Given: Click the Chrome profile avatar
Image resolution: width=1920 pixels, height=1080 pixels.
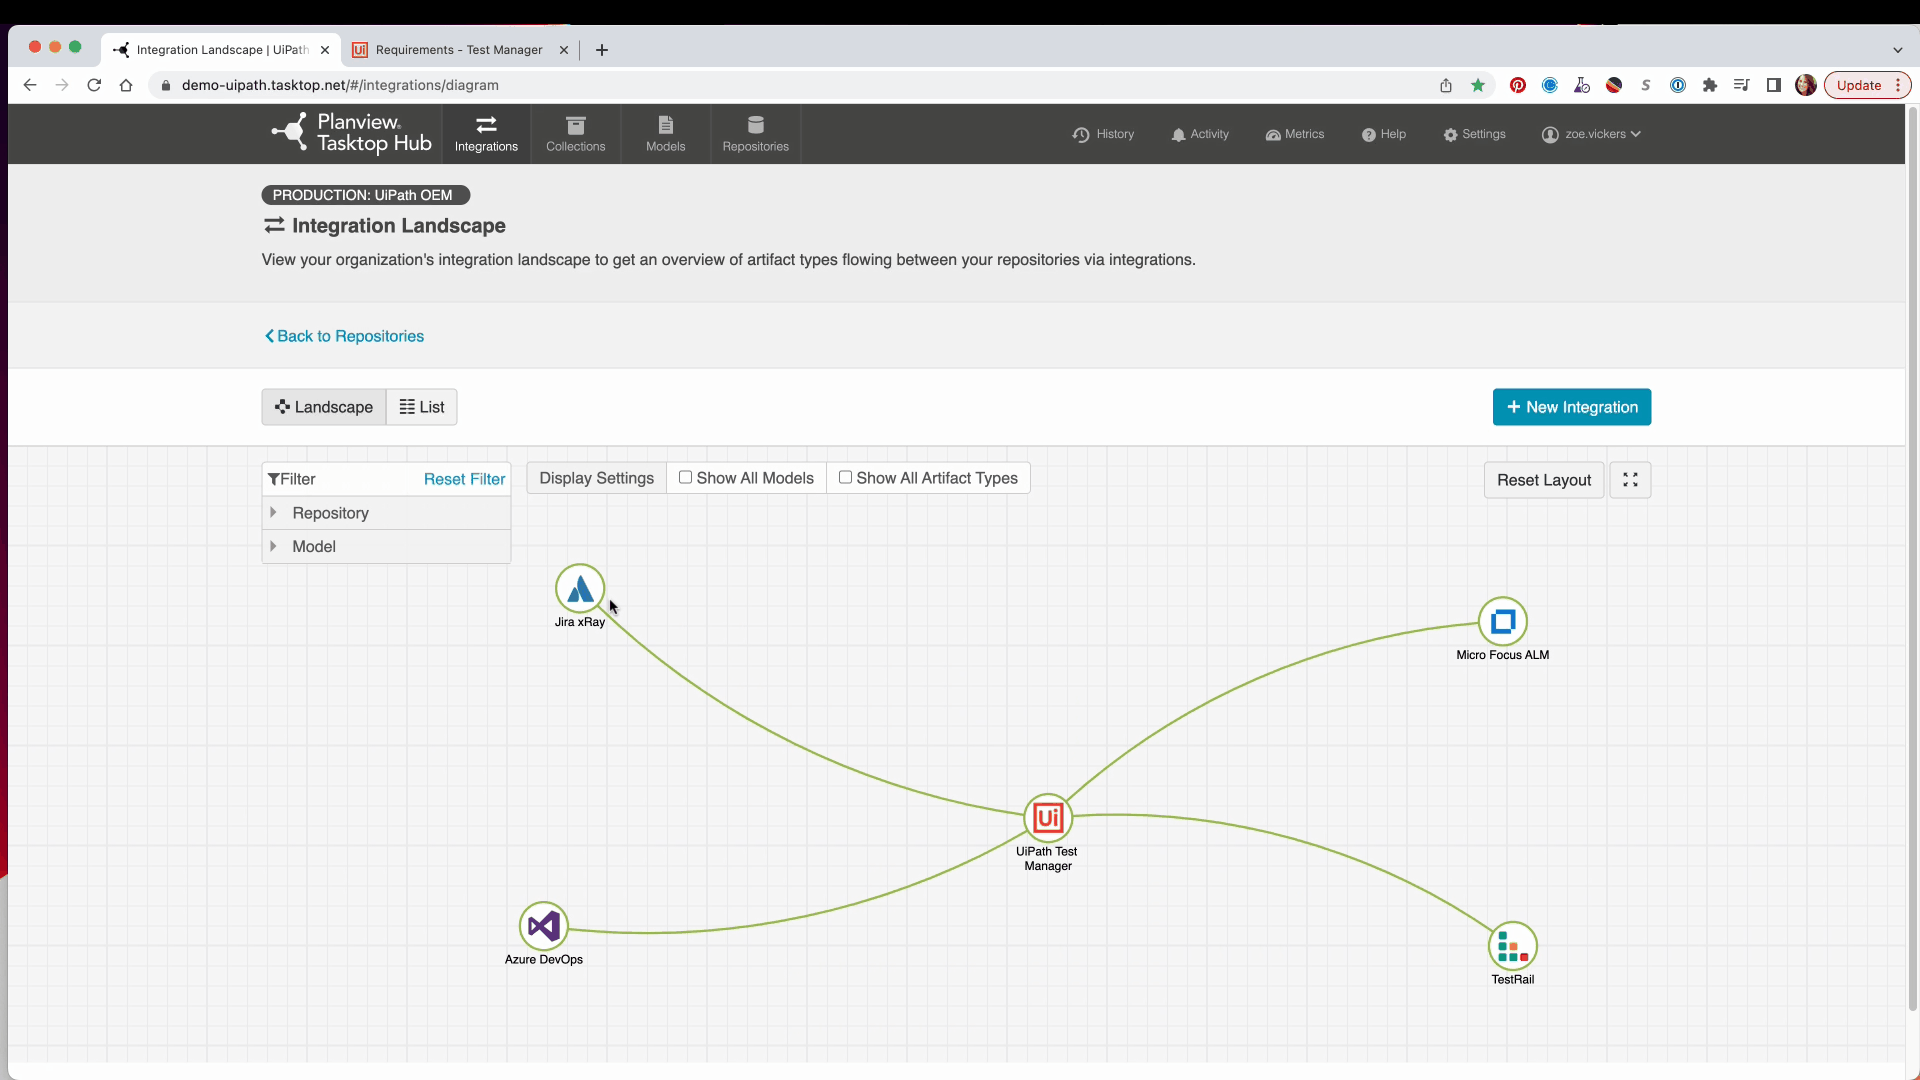Looking at the screenshot, I should (1806, 85).
